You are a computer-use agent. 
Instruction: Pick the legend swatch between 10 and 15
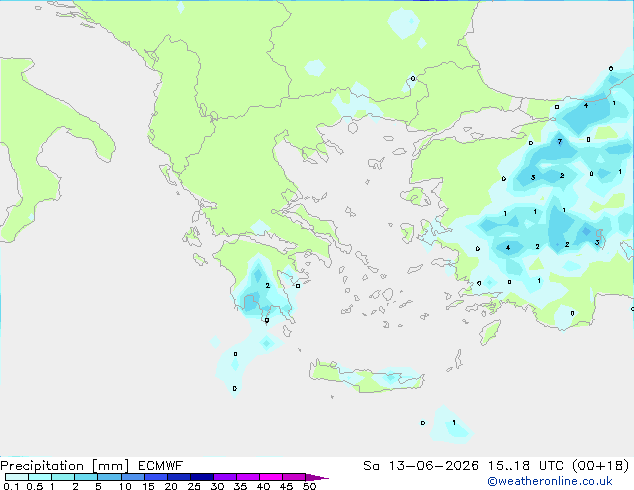pos(133,477)
